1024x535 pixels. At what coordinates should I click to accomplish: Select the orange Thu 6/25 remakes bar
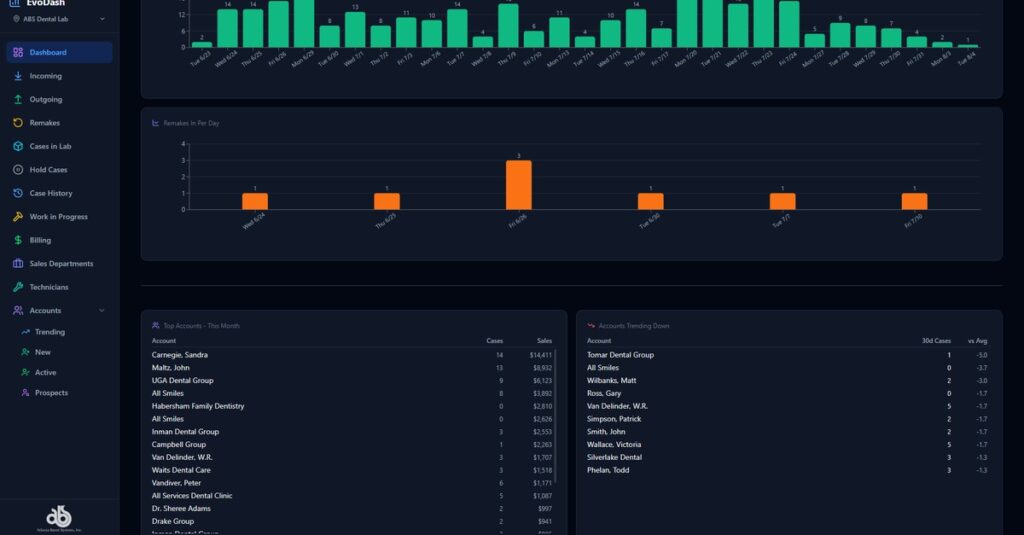coord(387,201)
